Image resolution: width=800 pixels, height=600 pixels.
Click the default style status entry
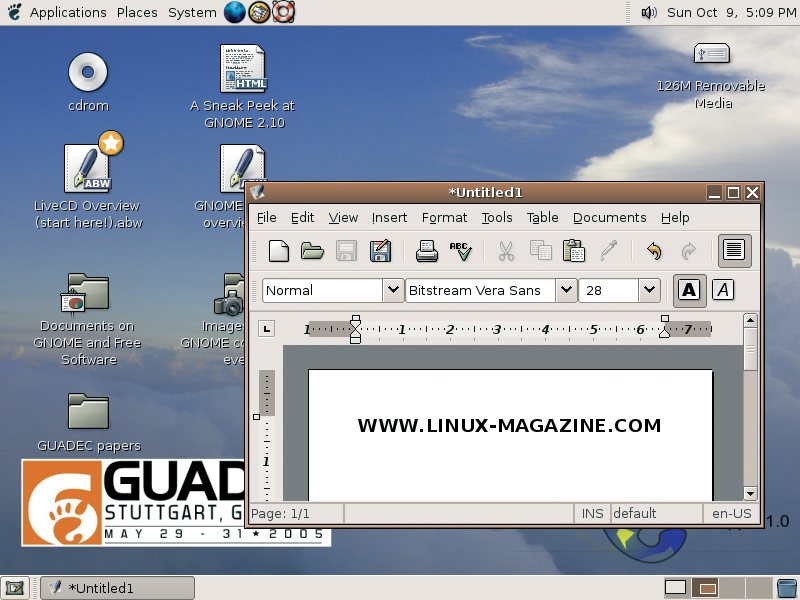click(657, 513)
